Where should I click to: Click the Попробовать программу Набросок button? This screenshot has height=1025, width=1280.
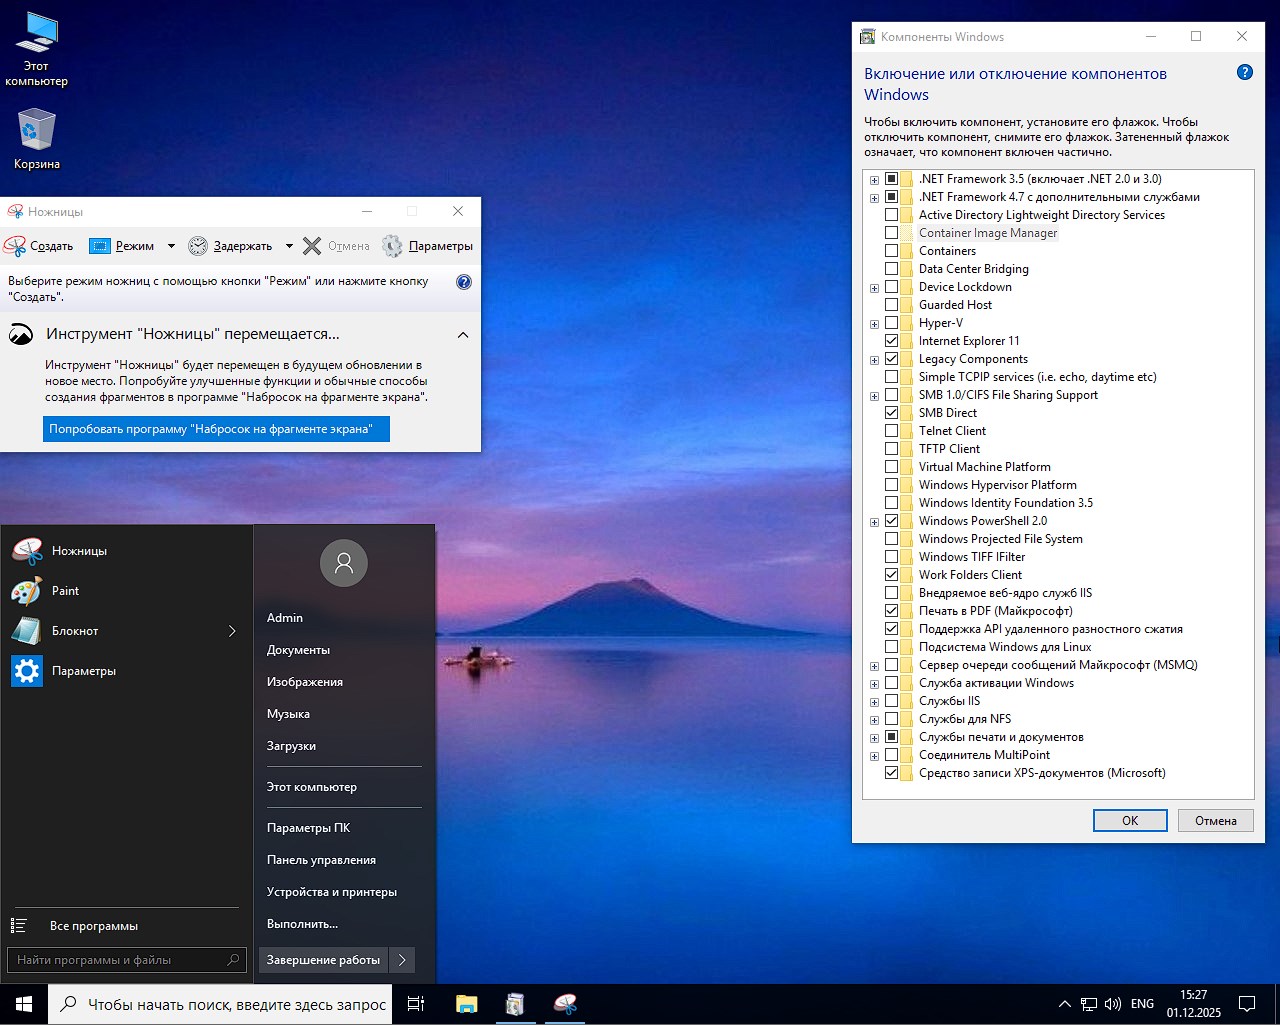coord(216,428)
